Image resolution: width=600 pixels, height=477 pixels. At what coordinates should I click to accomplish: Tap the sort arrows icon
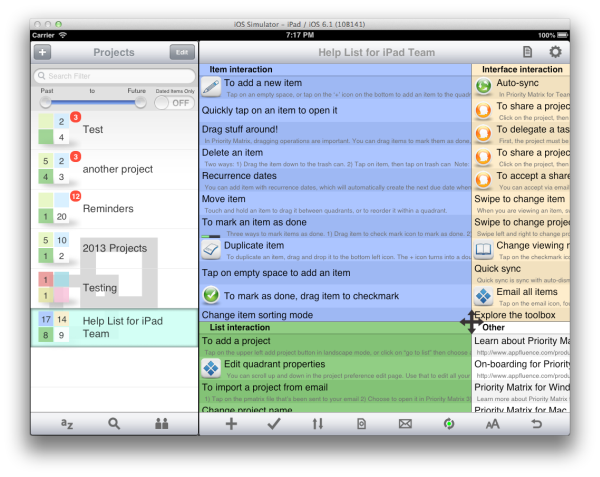point(318,424)
